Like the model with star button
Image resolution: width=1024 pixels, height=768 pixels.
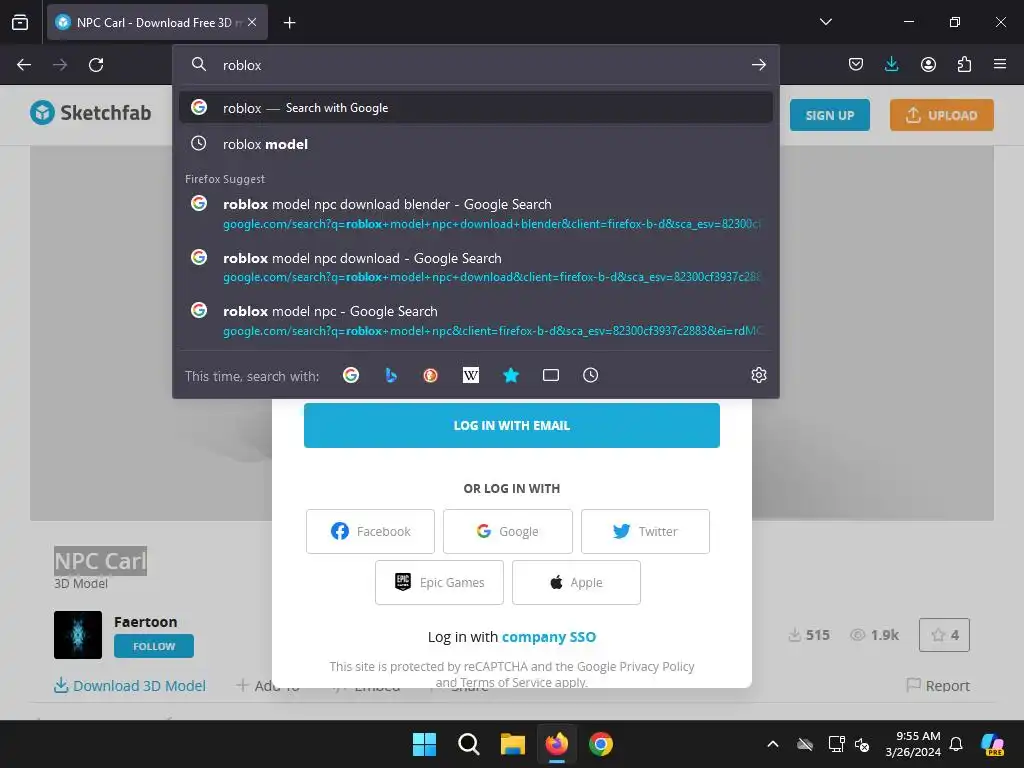coord(944,635)
